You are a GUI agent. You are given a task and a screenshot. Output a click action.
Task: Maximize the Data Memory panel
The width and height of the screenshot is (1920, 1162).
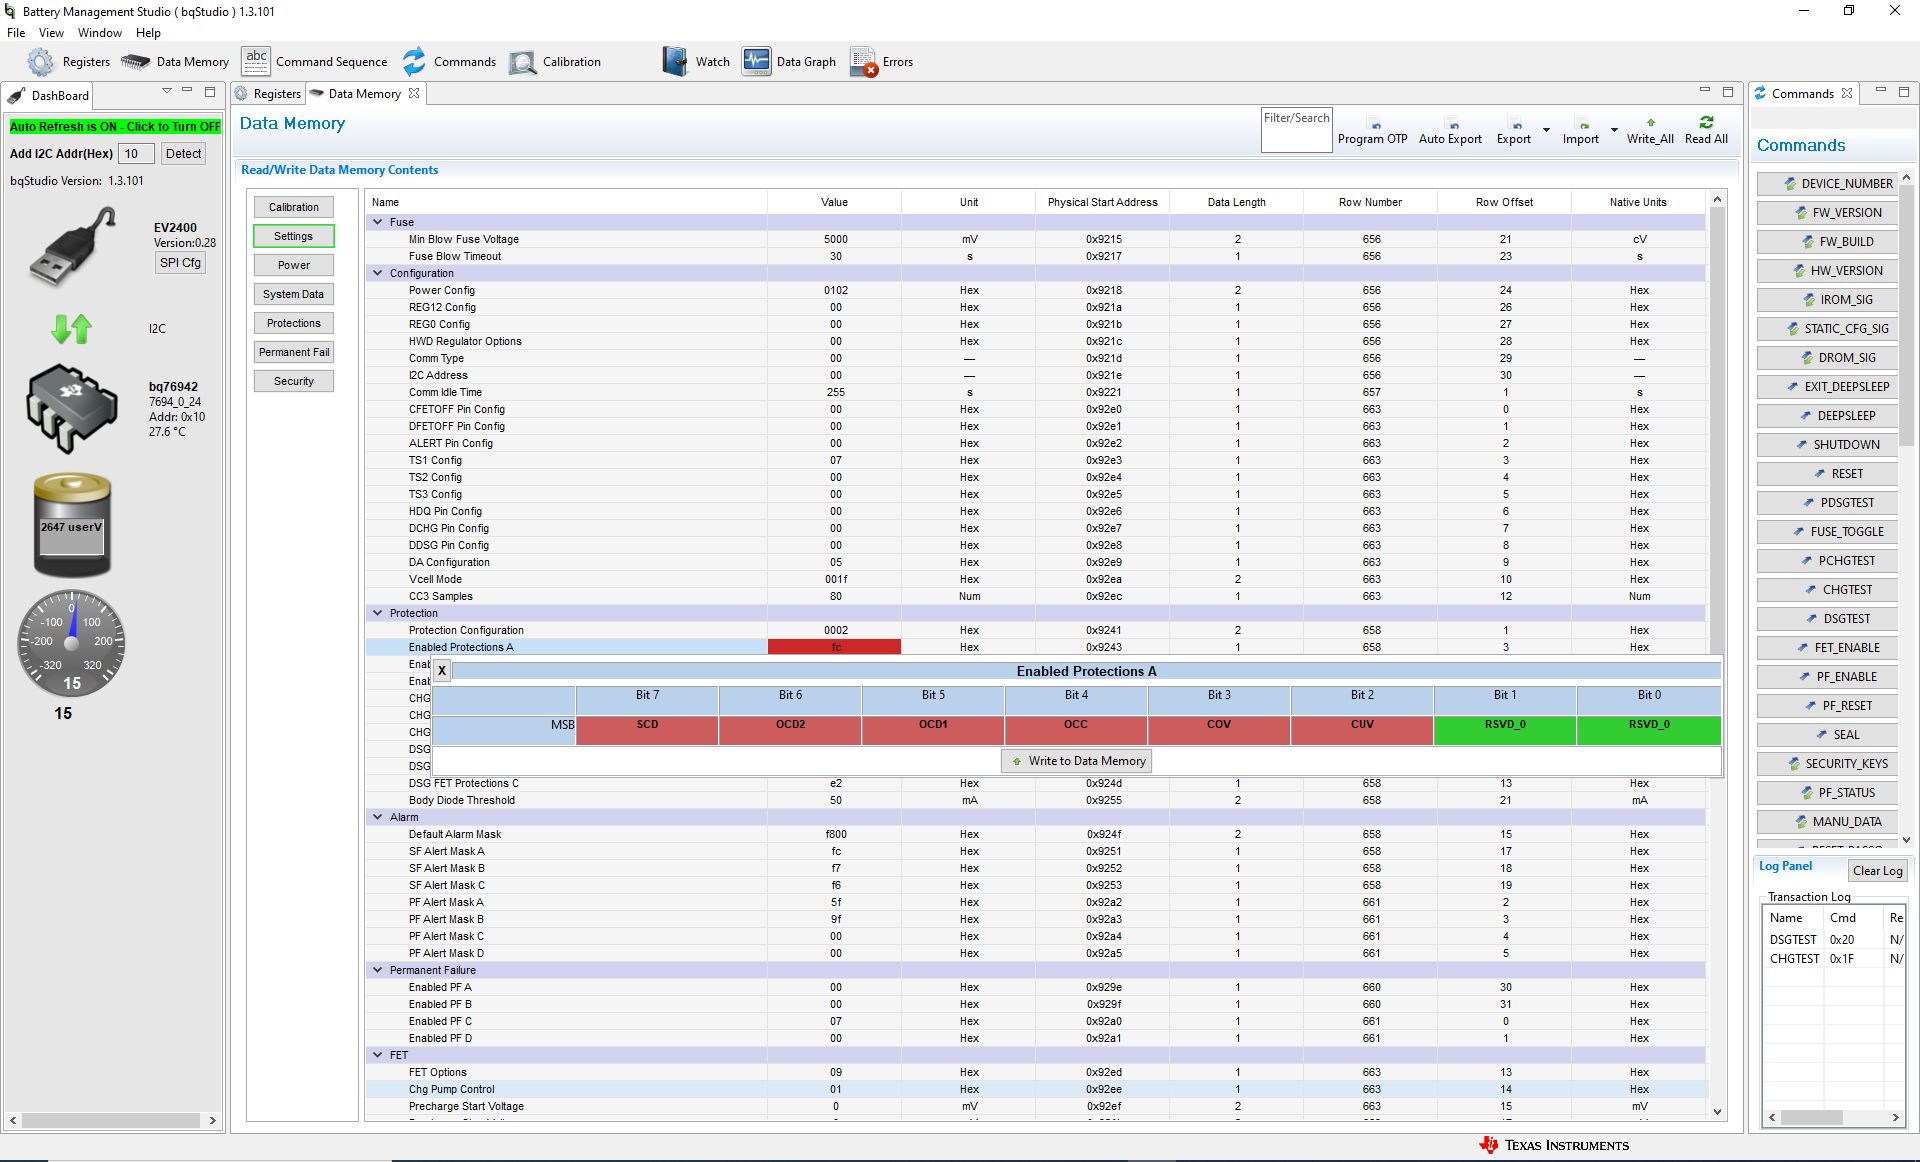[x=1727, y=92]
